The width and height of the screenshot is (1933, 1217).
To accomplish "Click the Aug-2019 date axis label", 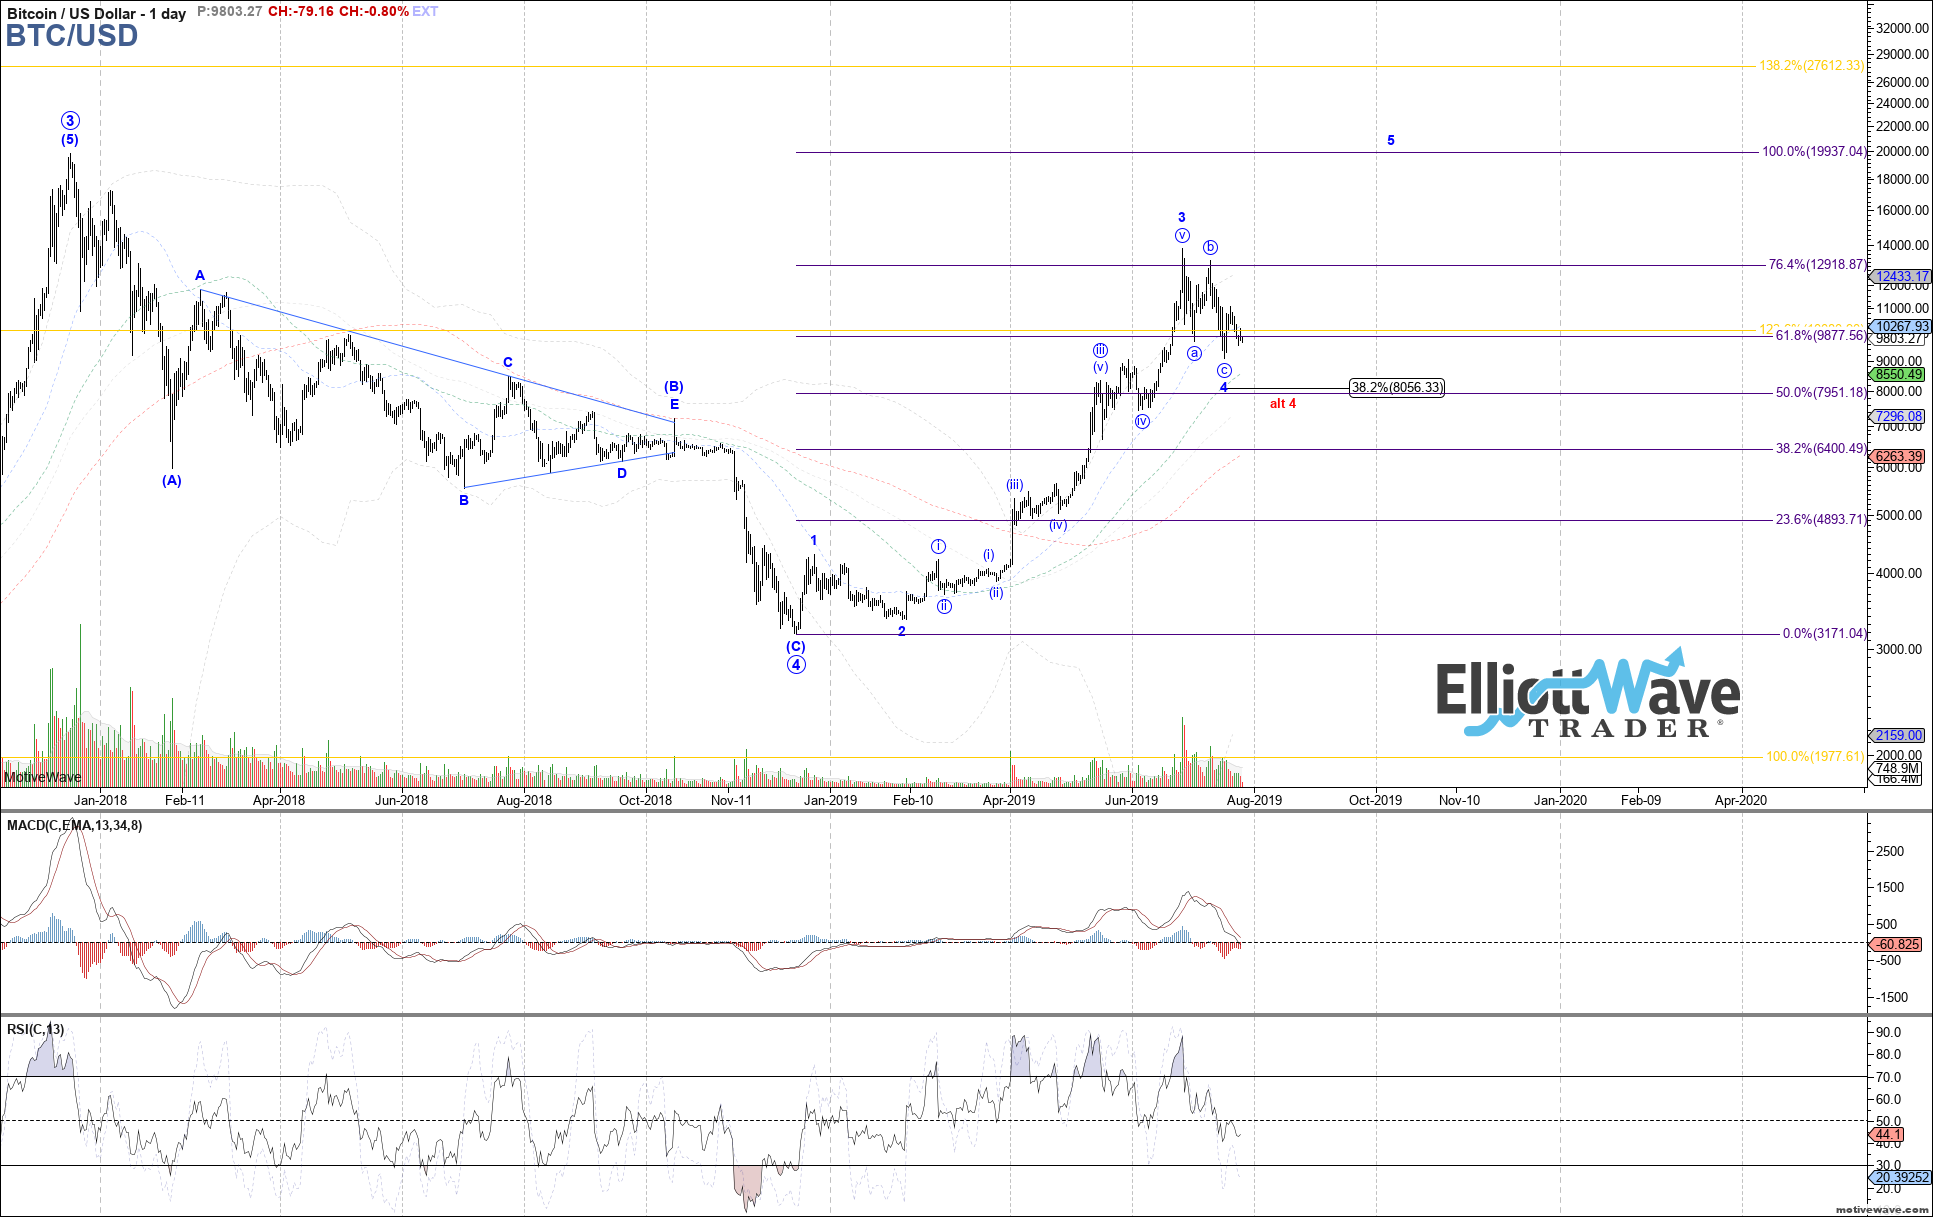I will (x=1254, y=801).
